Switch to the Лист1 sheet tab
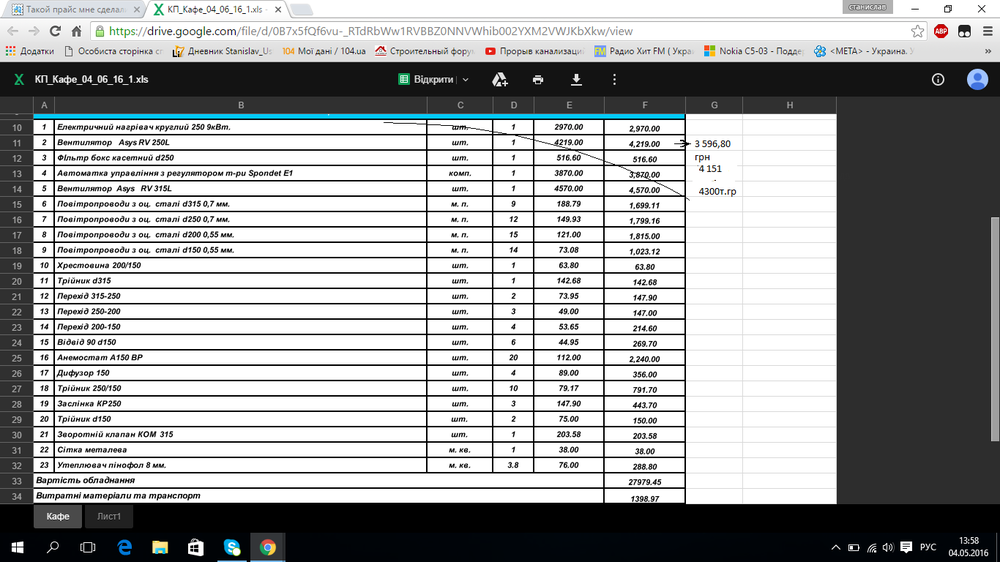 (x=108, y=516)
